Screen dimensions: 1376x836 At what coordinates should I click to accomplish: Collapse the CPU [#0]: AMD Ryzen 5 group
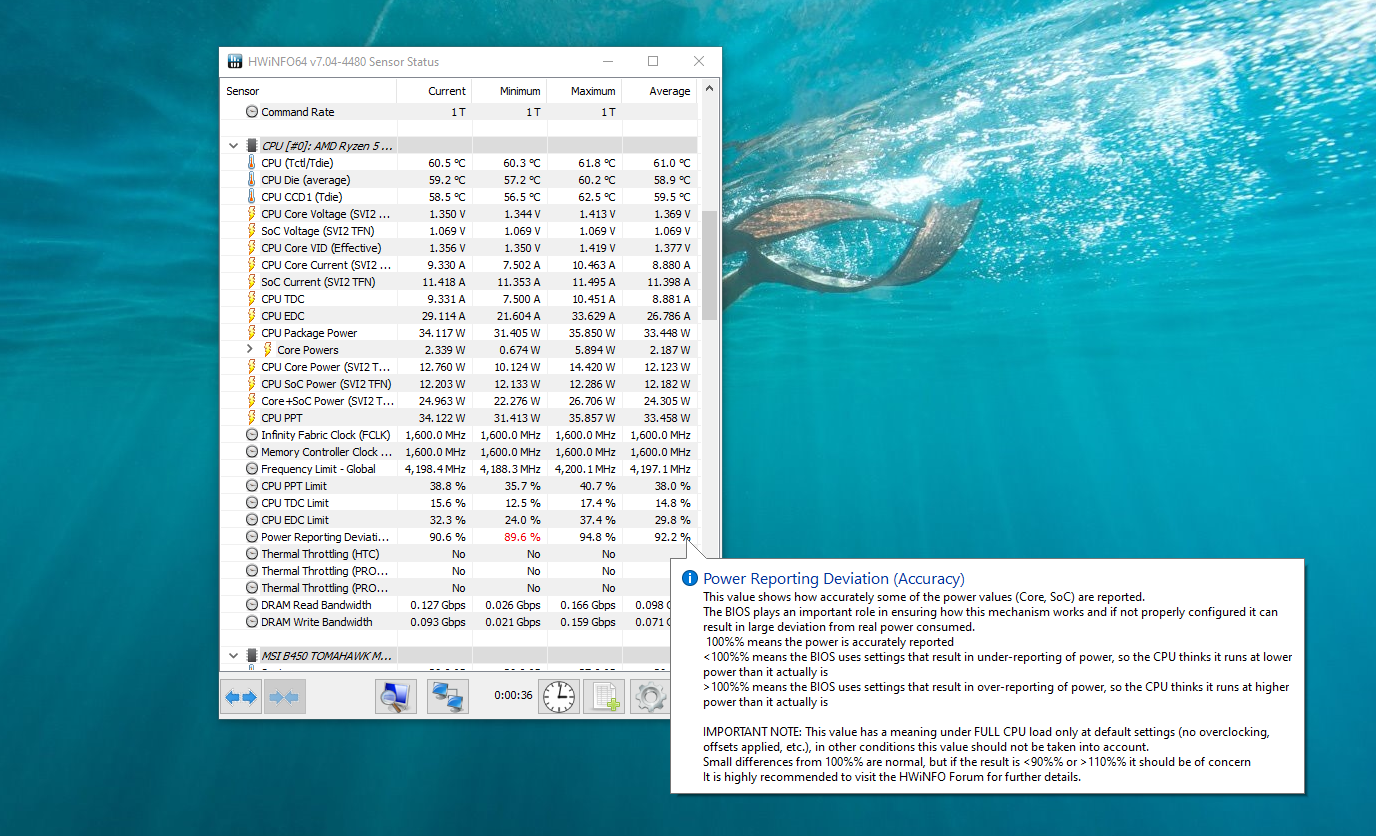click(233, 146)
